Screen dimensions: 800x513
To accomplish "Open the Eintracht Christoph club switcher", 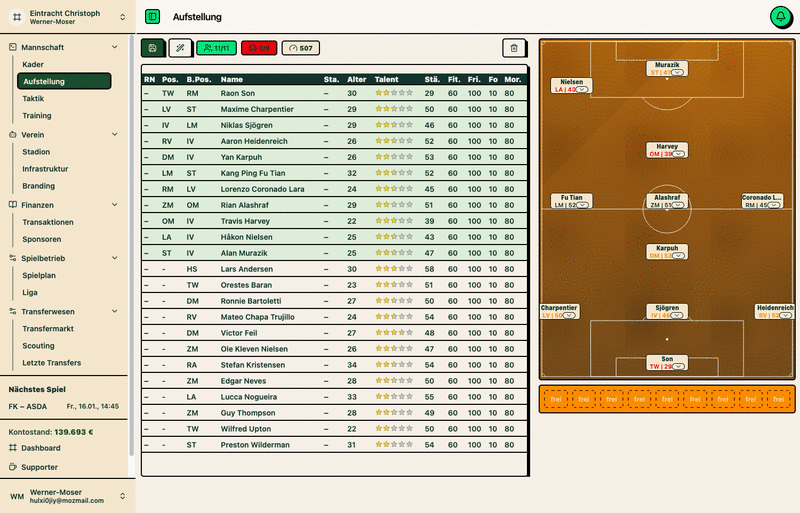I will point(67,17).
